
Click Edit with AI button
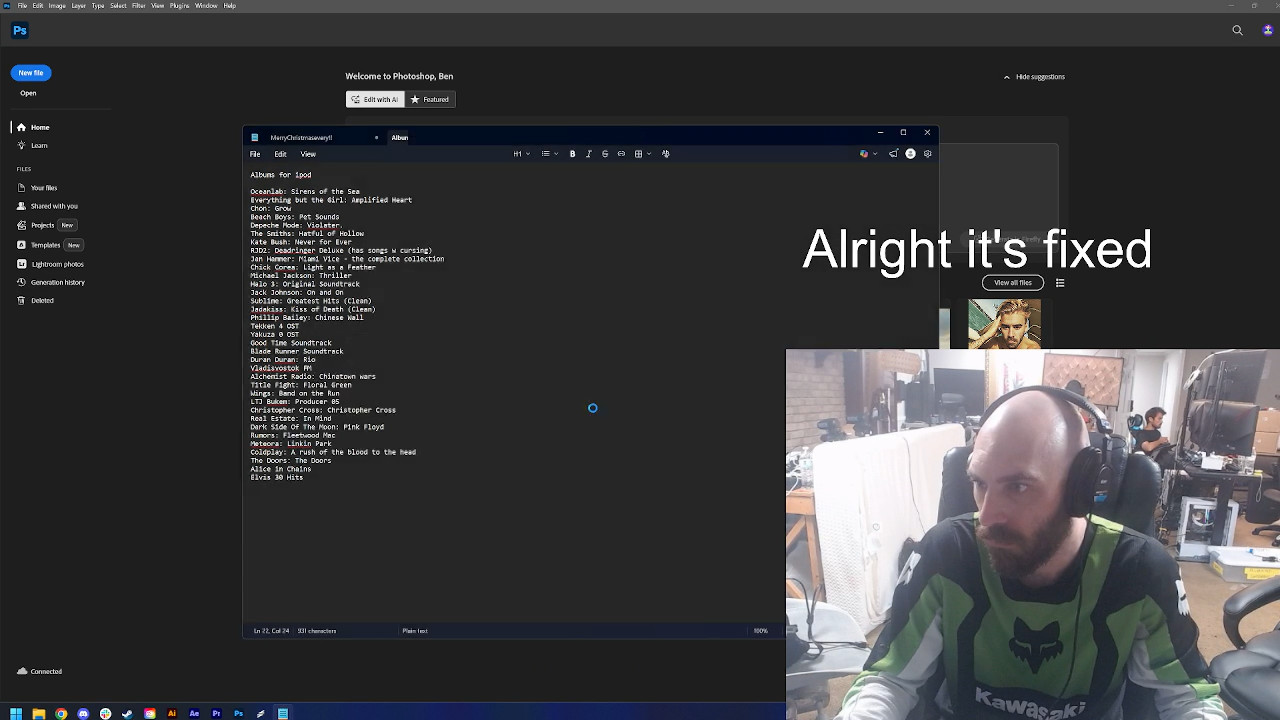[x=374, y=99]
